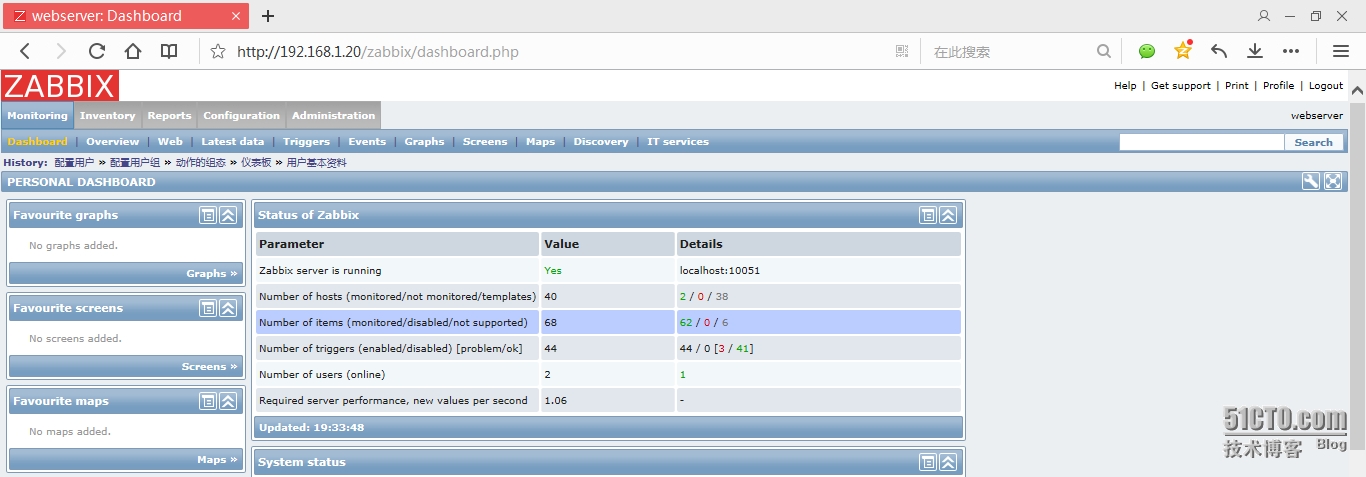The width and height of the screenshot is (1366, 477).
Task: Close the webserver: Dashboard tab
Action: point(236,16)
